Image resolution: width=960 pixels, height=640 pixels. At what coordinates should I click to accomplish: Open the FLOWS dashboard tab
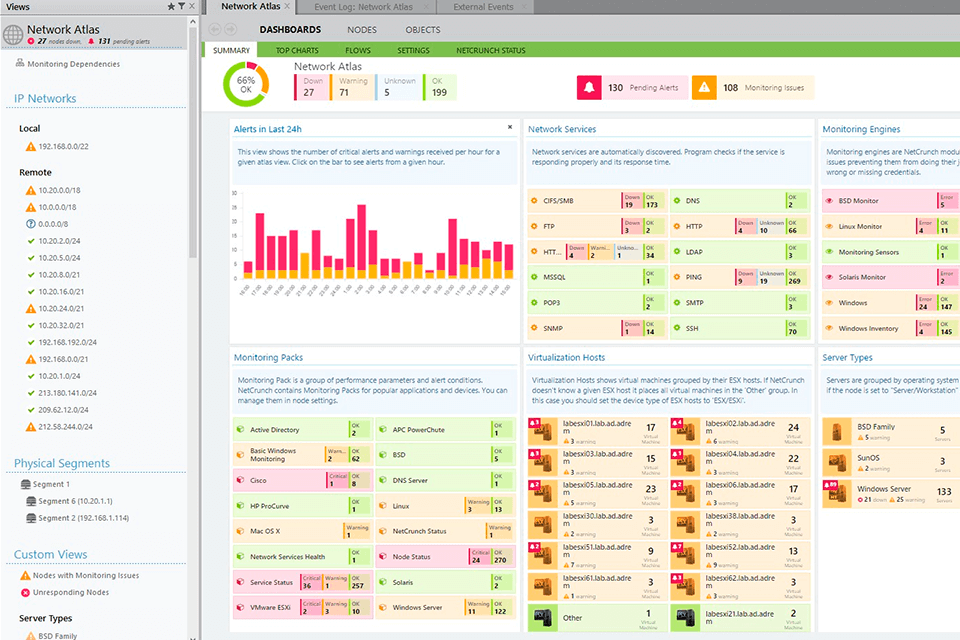[x=358, y=50]
